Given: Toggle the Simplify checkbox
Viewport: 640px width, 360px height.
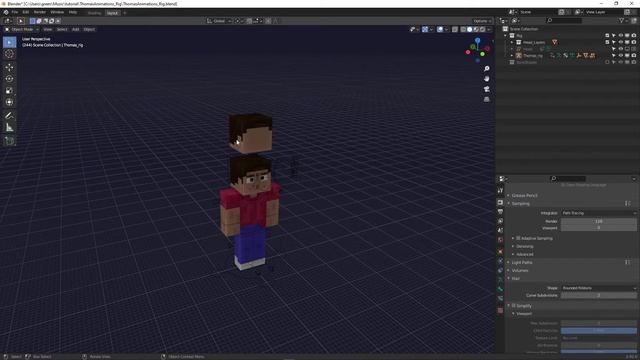Looking at the screenshot, I should tap(513, 305).
